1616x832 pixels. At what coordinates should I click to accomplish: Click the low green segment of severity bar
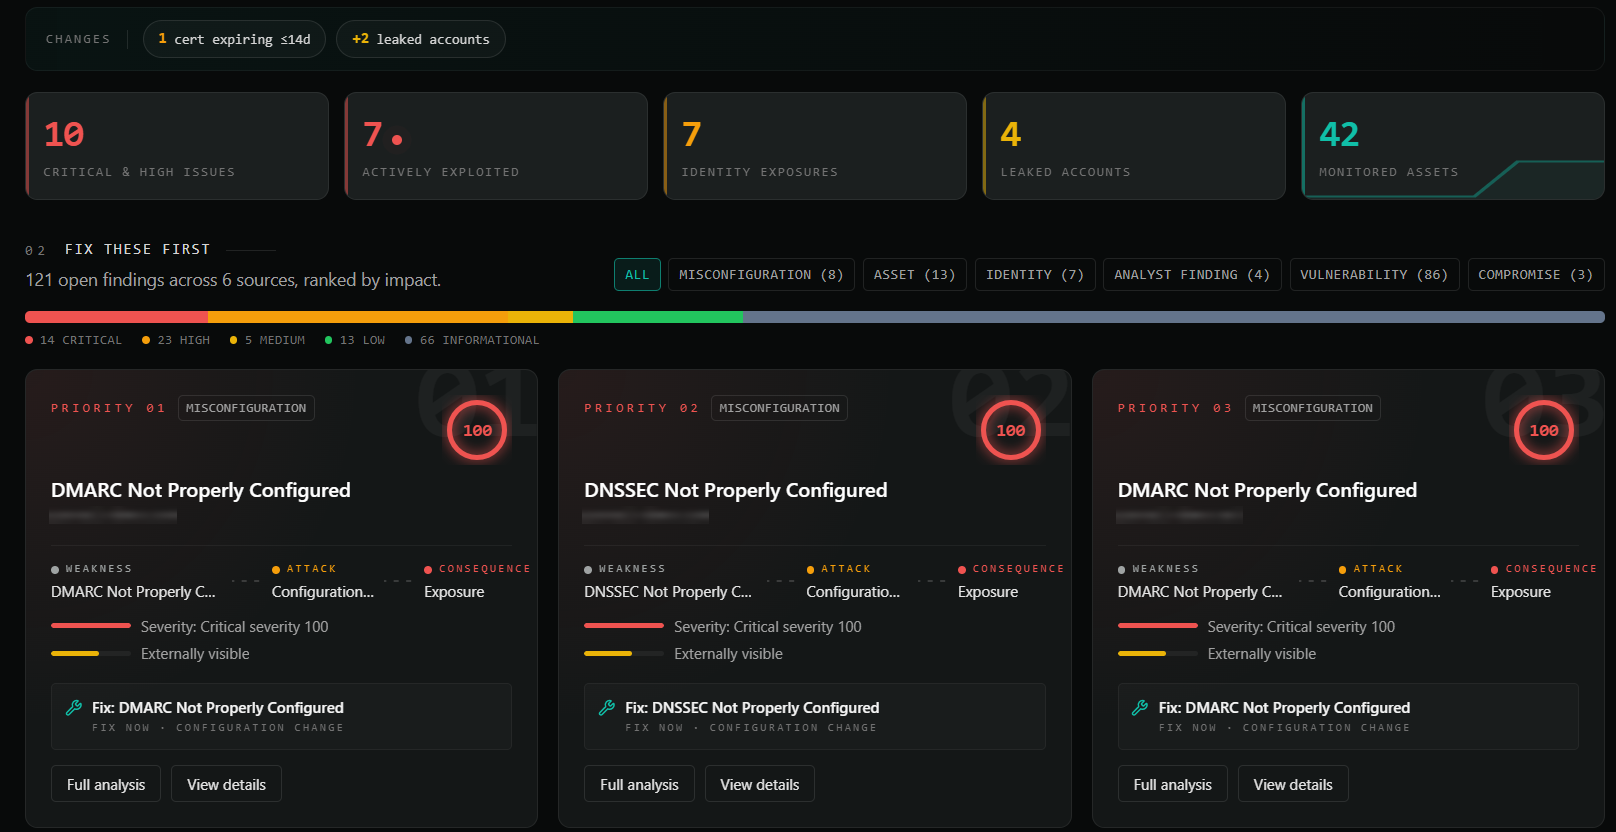(x=658, y=317)
